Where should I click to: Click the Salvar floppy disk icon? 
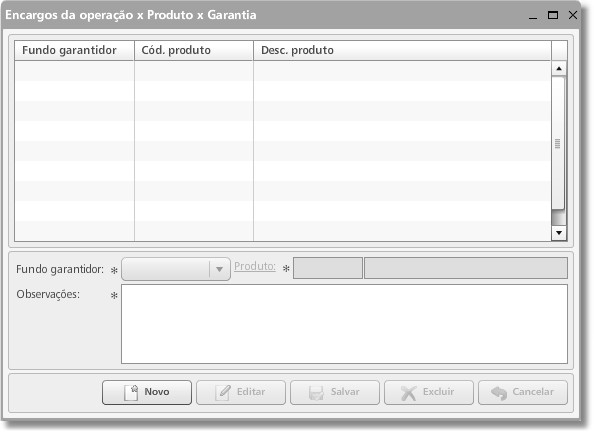click(316, 393)
